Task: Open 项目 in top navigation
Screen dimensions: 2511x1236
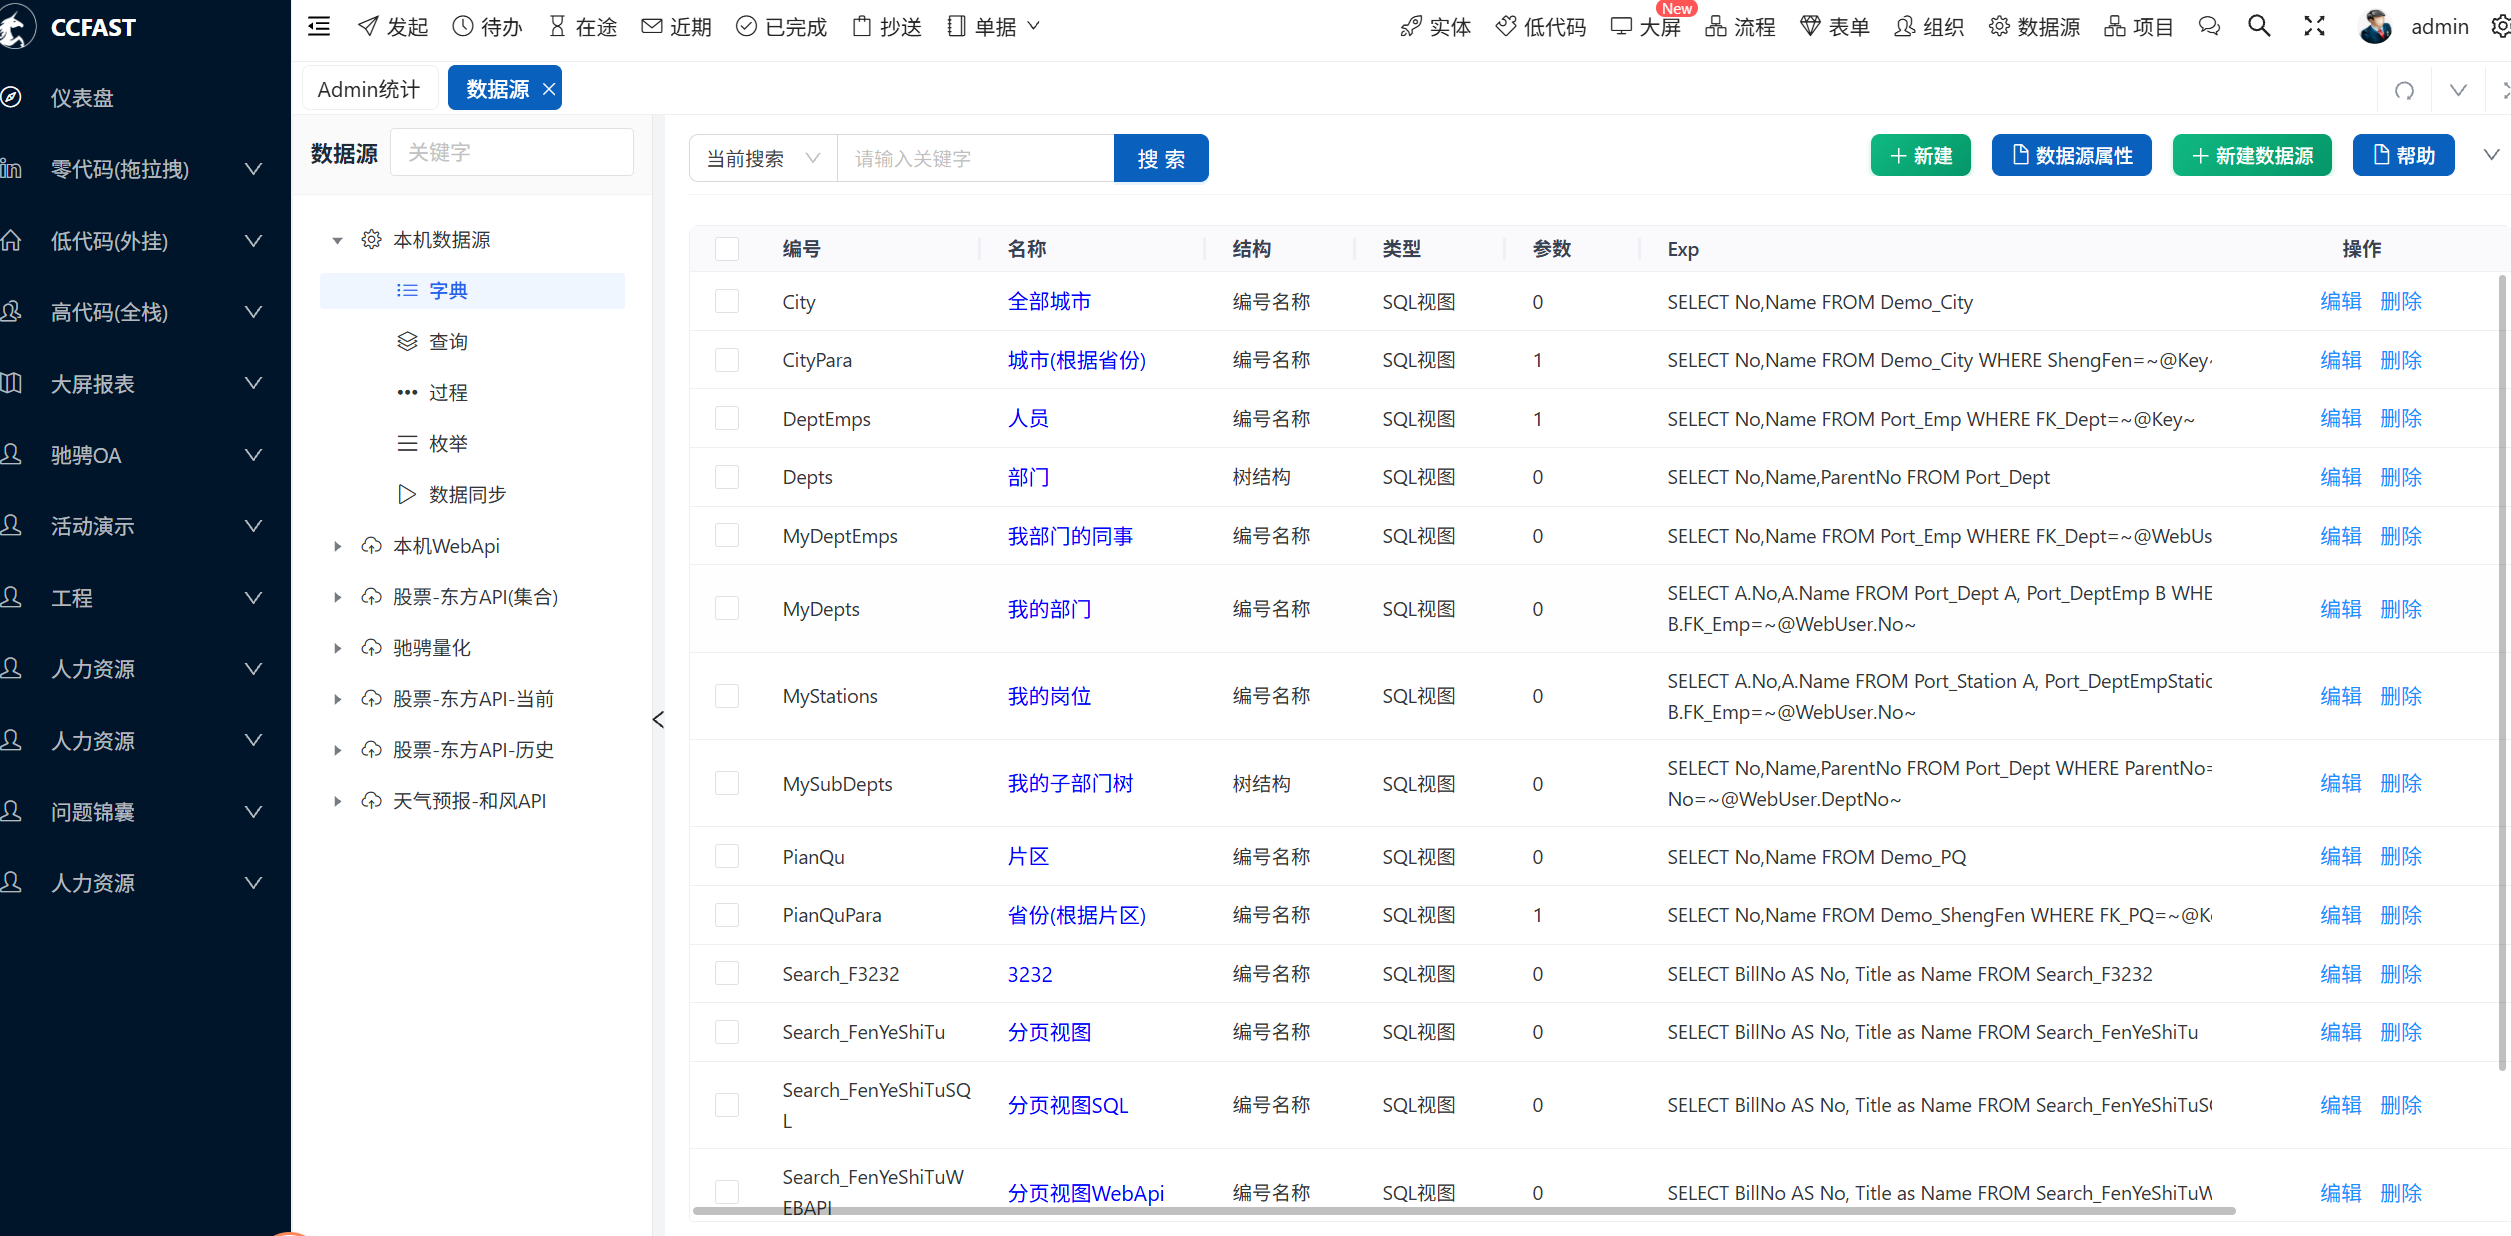Action: coord(2139,27)
